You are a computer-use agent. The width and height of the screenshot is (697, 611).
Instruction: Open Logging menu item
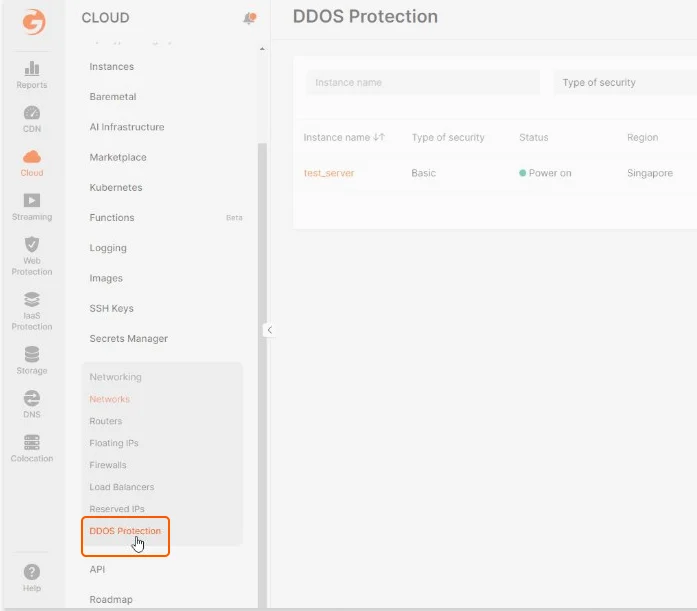click(x=108, y=248)
